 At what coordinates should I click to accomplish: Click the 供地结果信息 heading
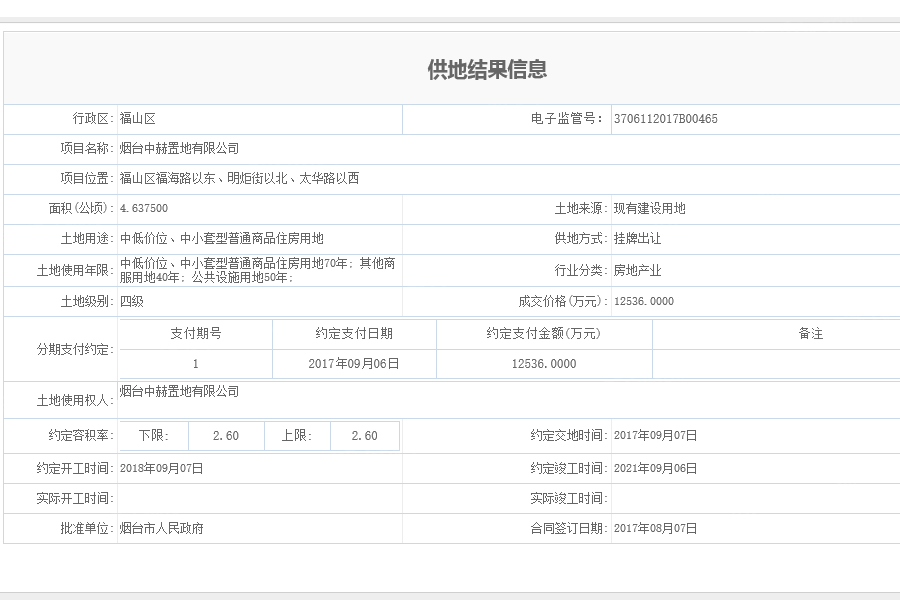[x=487, y=69]
